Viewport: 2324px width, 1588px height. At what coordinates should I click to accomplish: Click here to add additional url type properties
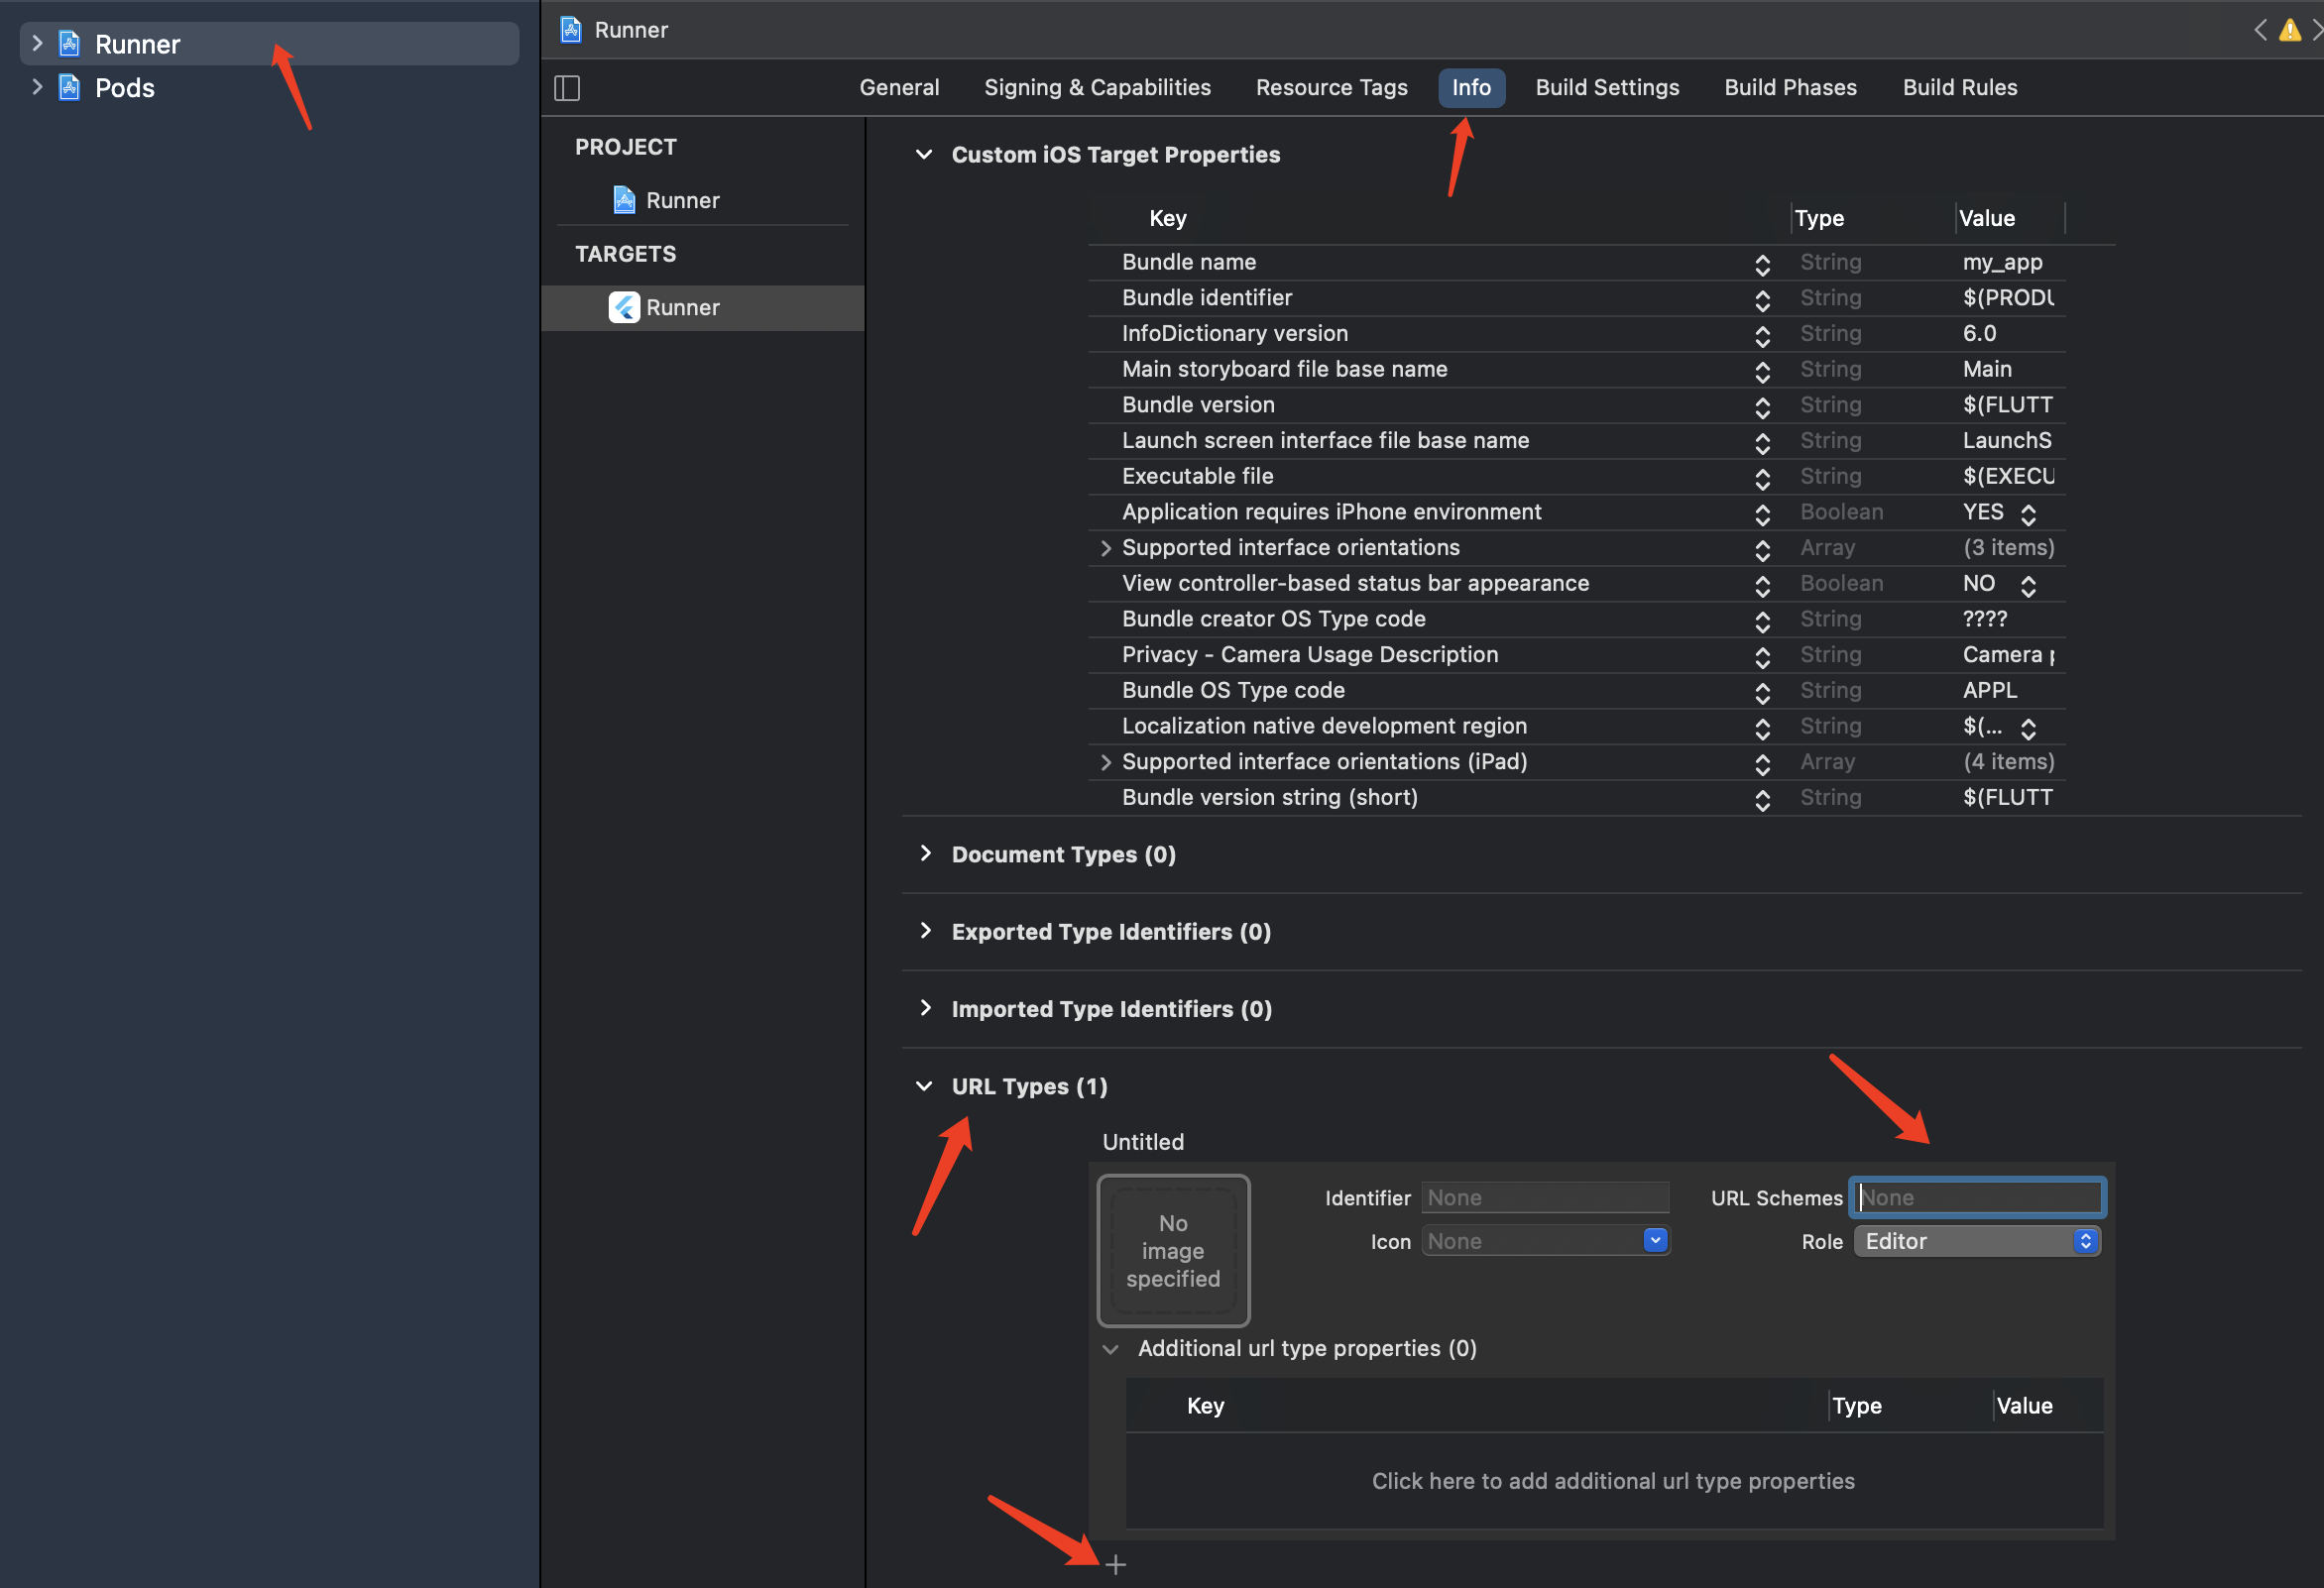coord(1612,1481)
